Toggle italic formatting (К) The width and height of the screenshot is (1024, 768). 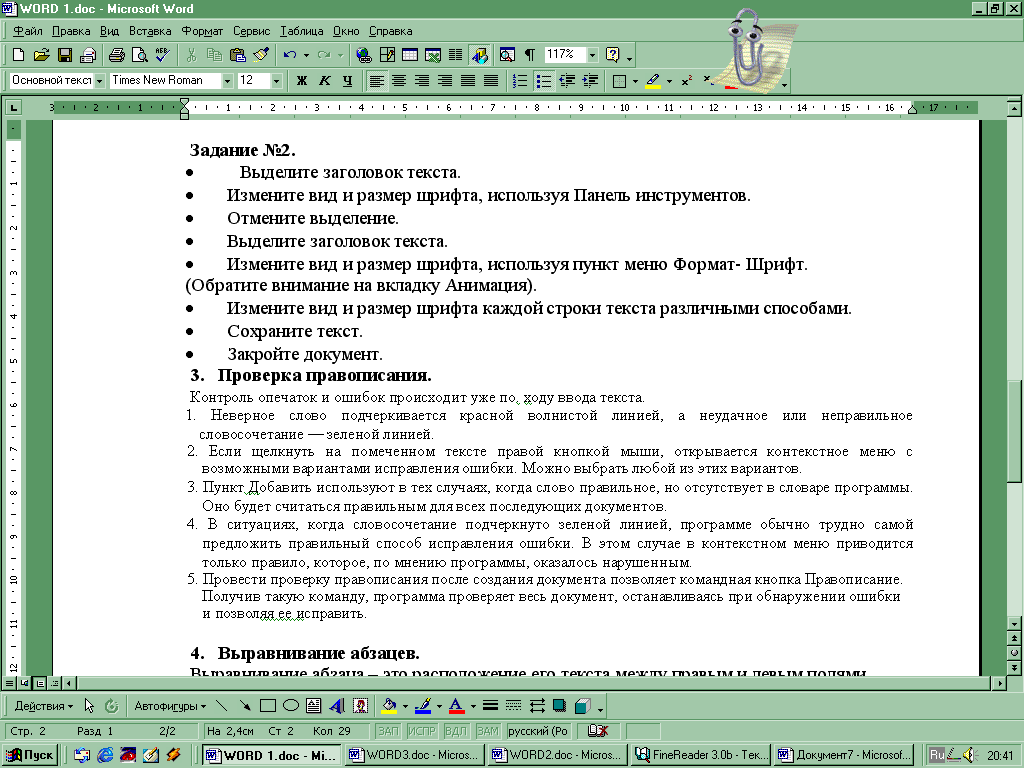(x=325, y=80)
